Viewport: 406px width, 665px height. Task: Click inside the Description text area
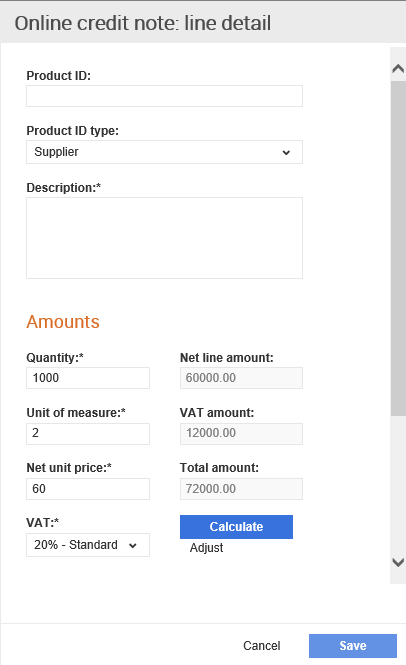pos(164,238)
